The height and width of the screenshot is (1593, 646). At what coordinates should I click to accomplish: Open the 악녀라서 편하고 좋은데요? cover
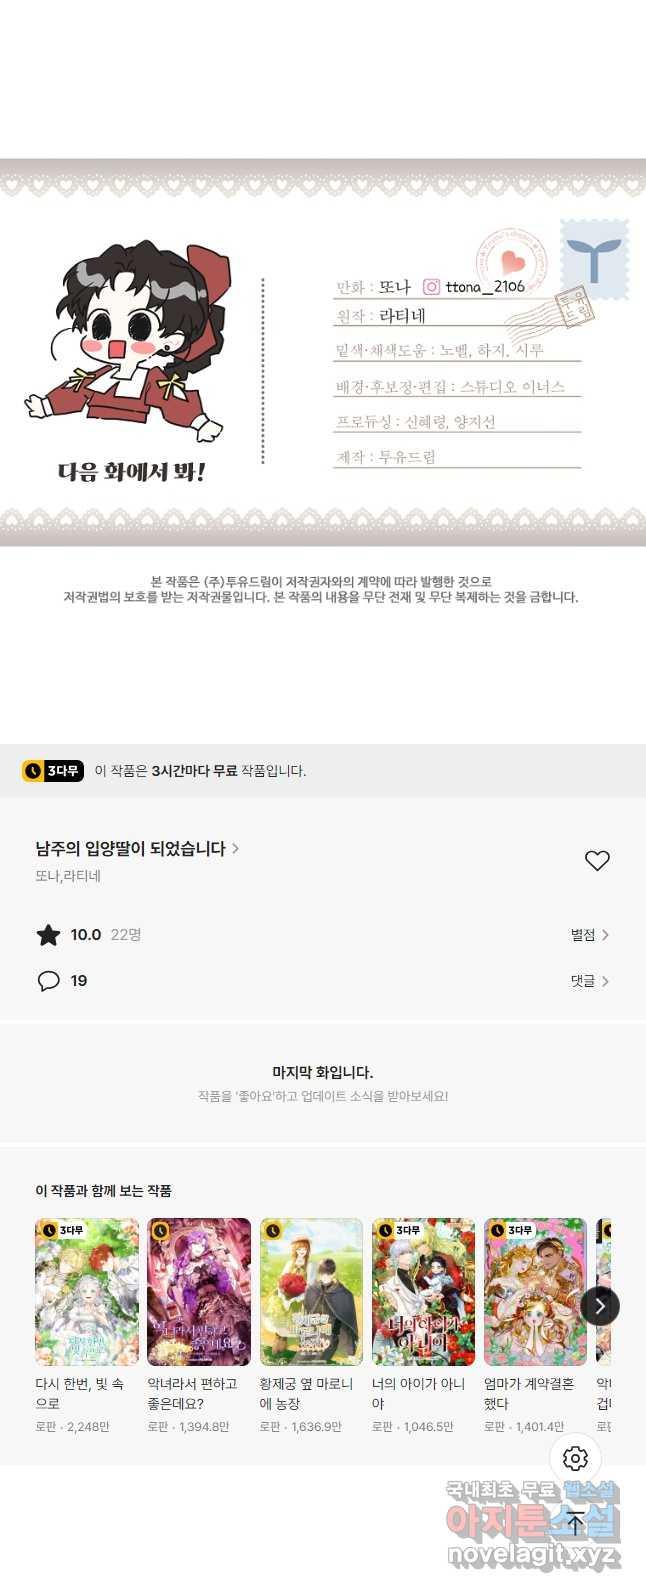(199, 1292)
